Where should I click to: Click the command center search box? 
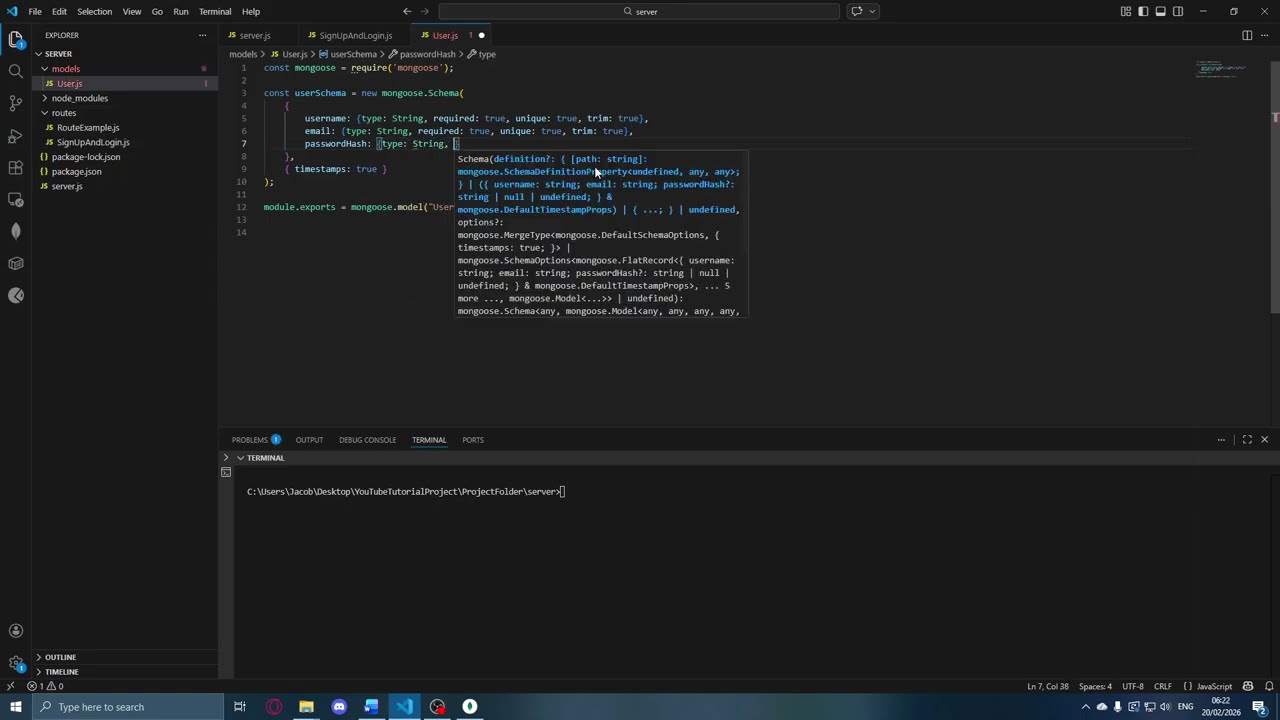tap(640, 11)
